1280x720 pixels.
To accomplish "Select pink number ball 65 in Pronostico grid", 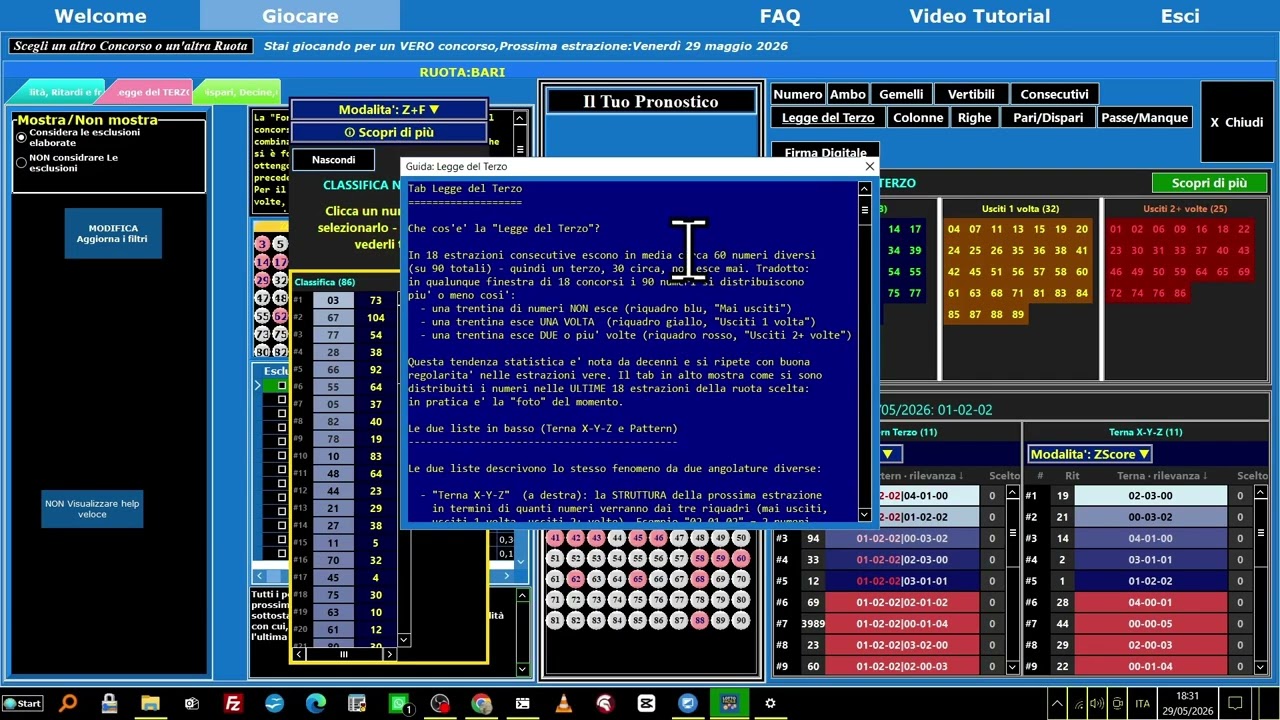I will click(636, 579).
